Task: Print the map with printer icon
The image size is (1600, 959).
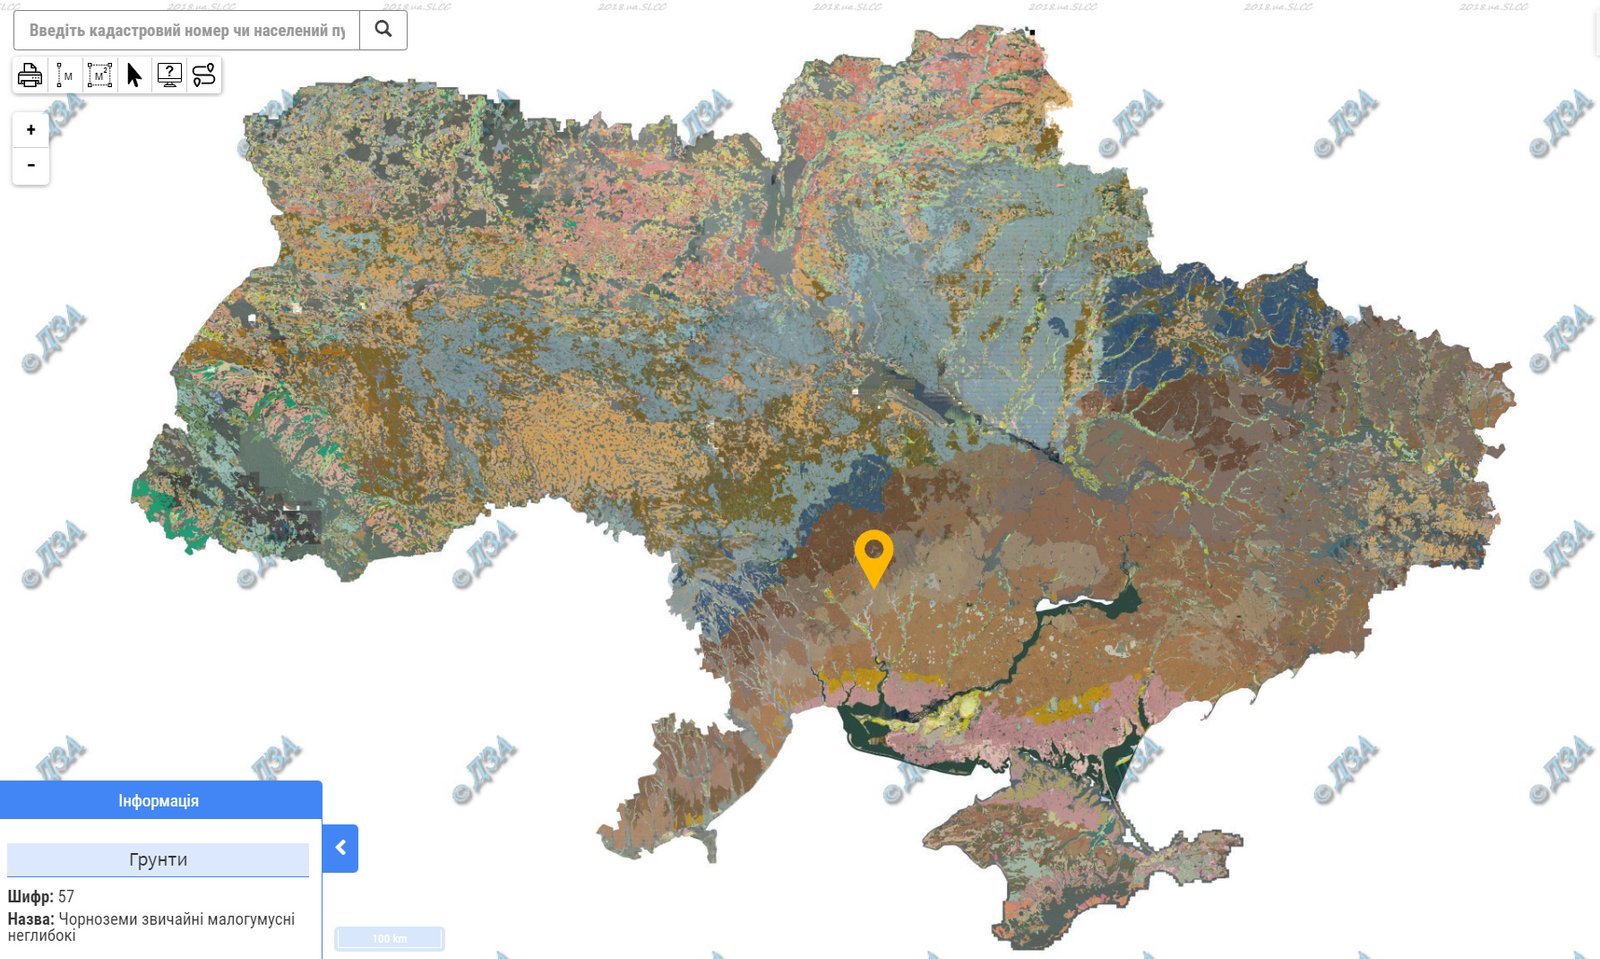Action: pos(30,75)
